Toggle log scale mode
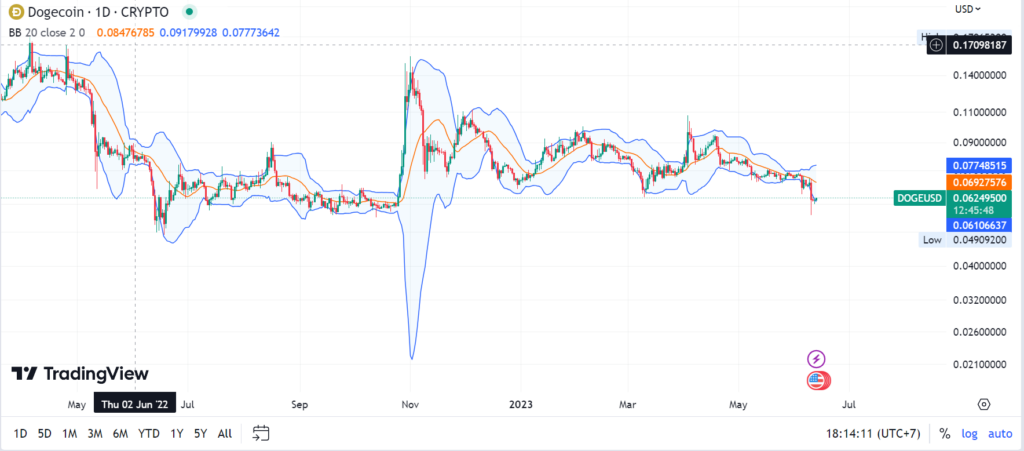Screen dimensions: 1024x451 point(969,433)
